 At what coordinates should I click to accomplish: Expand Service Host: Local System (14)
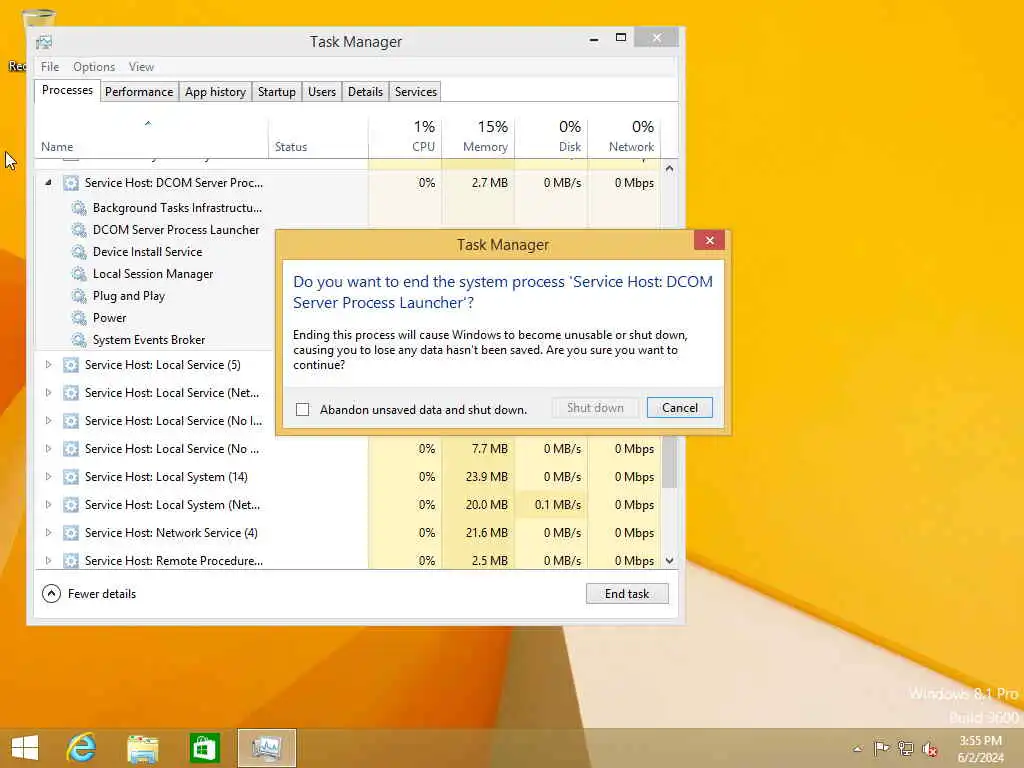coord(48,477)
